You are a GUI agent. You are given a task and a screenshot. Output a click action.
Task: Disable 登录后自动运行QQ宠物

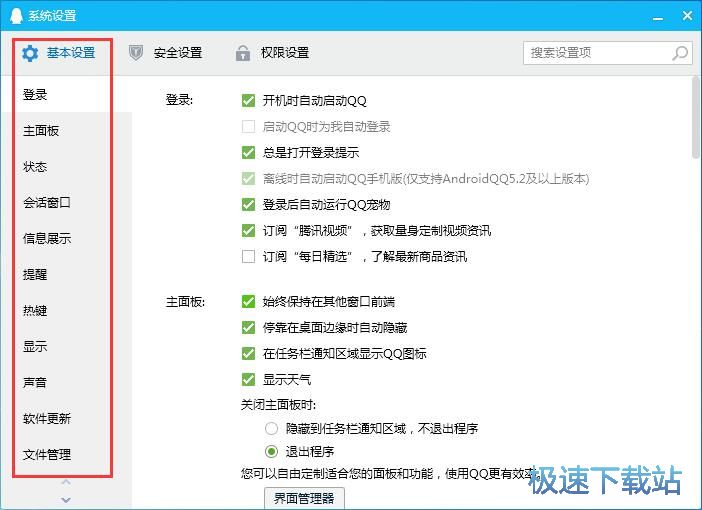click(x=248, y=205)
